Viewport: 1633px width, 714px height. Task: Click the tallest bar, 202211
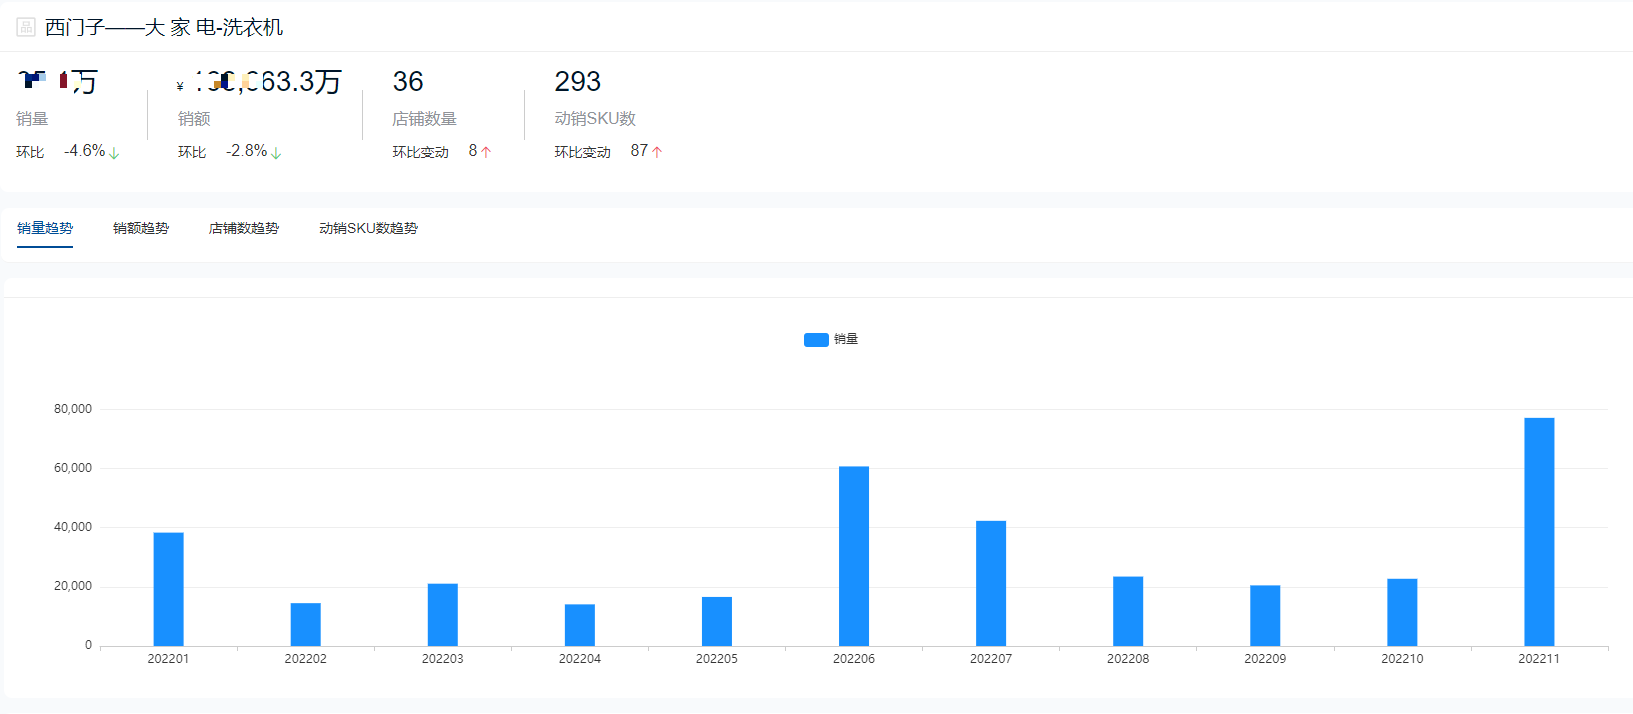click(1539, 532)
